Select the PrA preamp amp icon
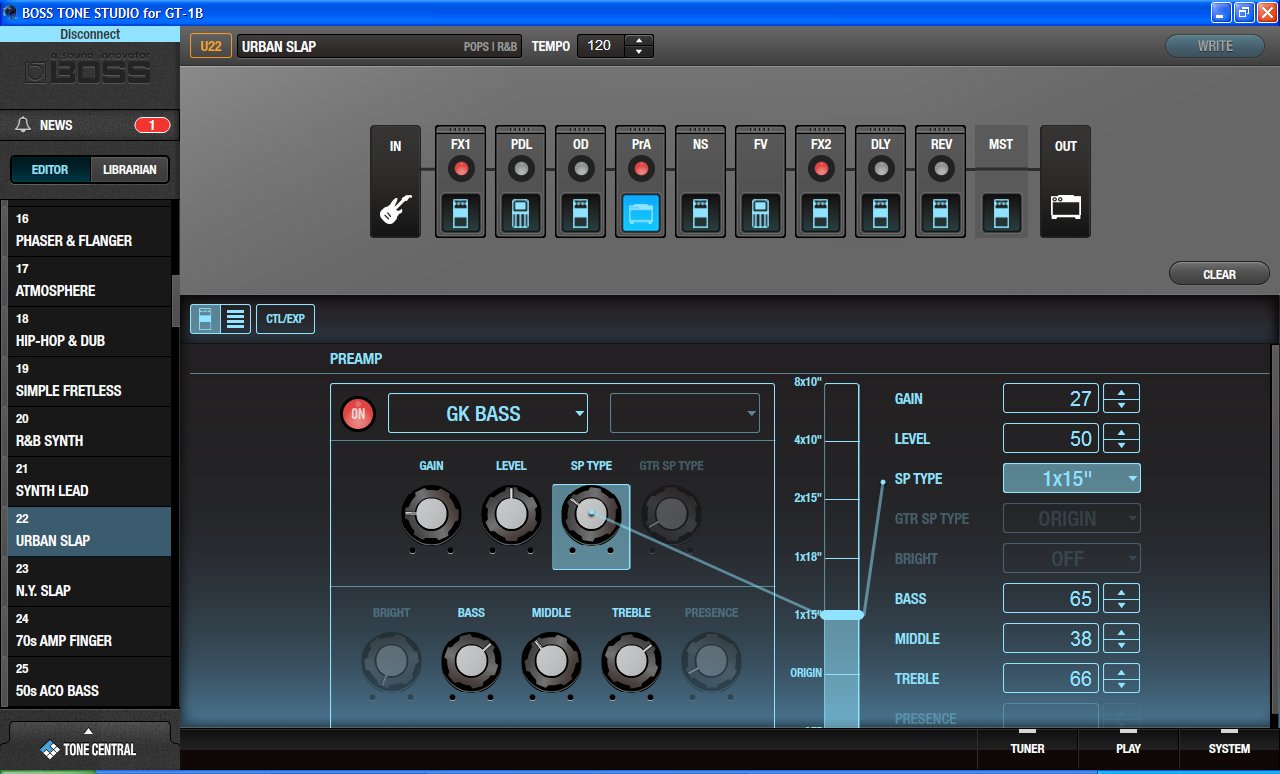 [641, 212]
